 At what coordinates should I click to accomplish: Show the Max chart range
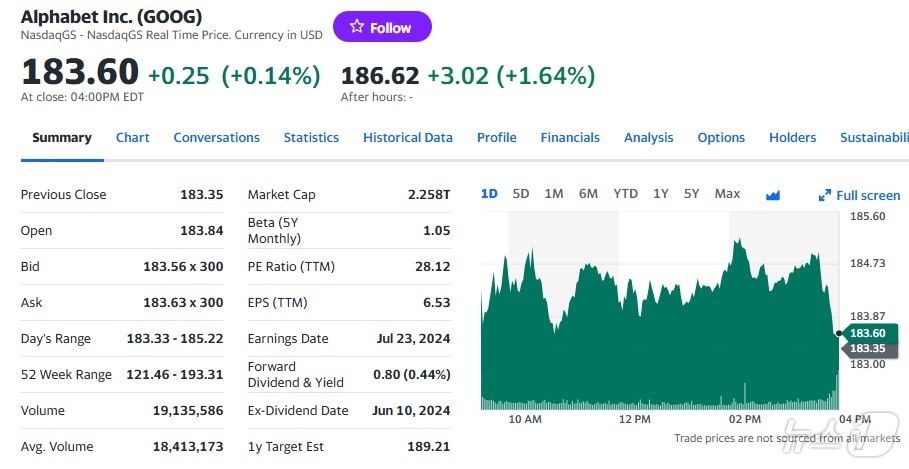point(727,194)
